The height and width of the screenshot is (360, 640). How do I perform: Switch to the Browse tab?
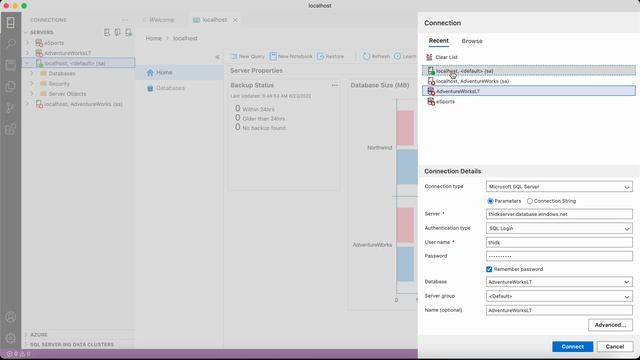tap(472, 41)
